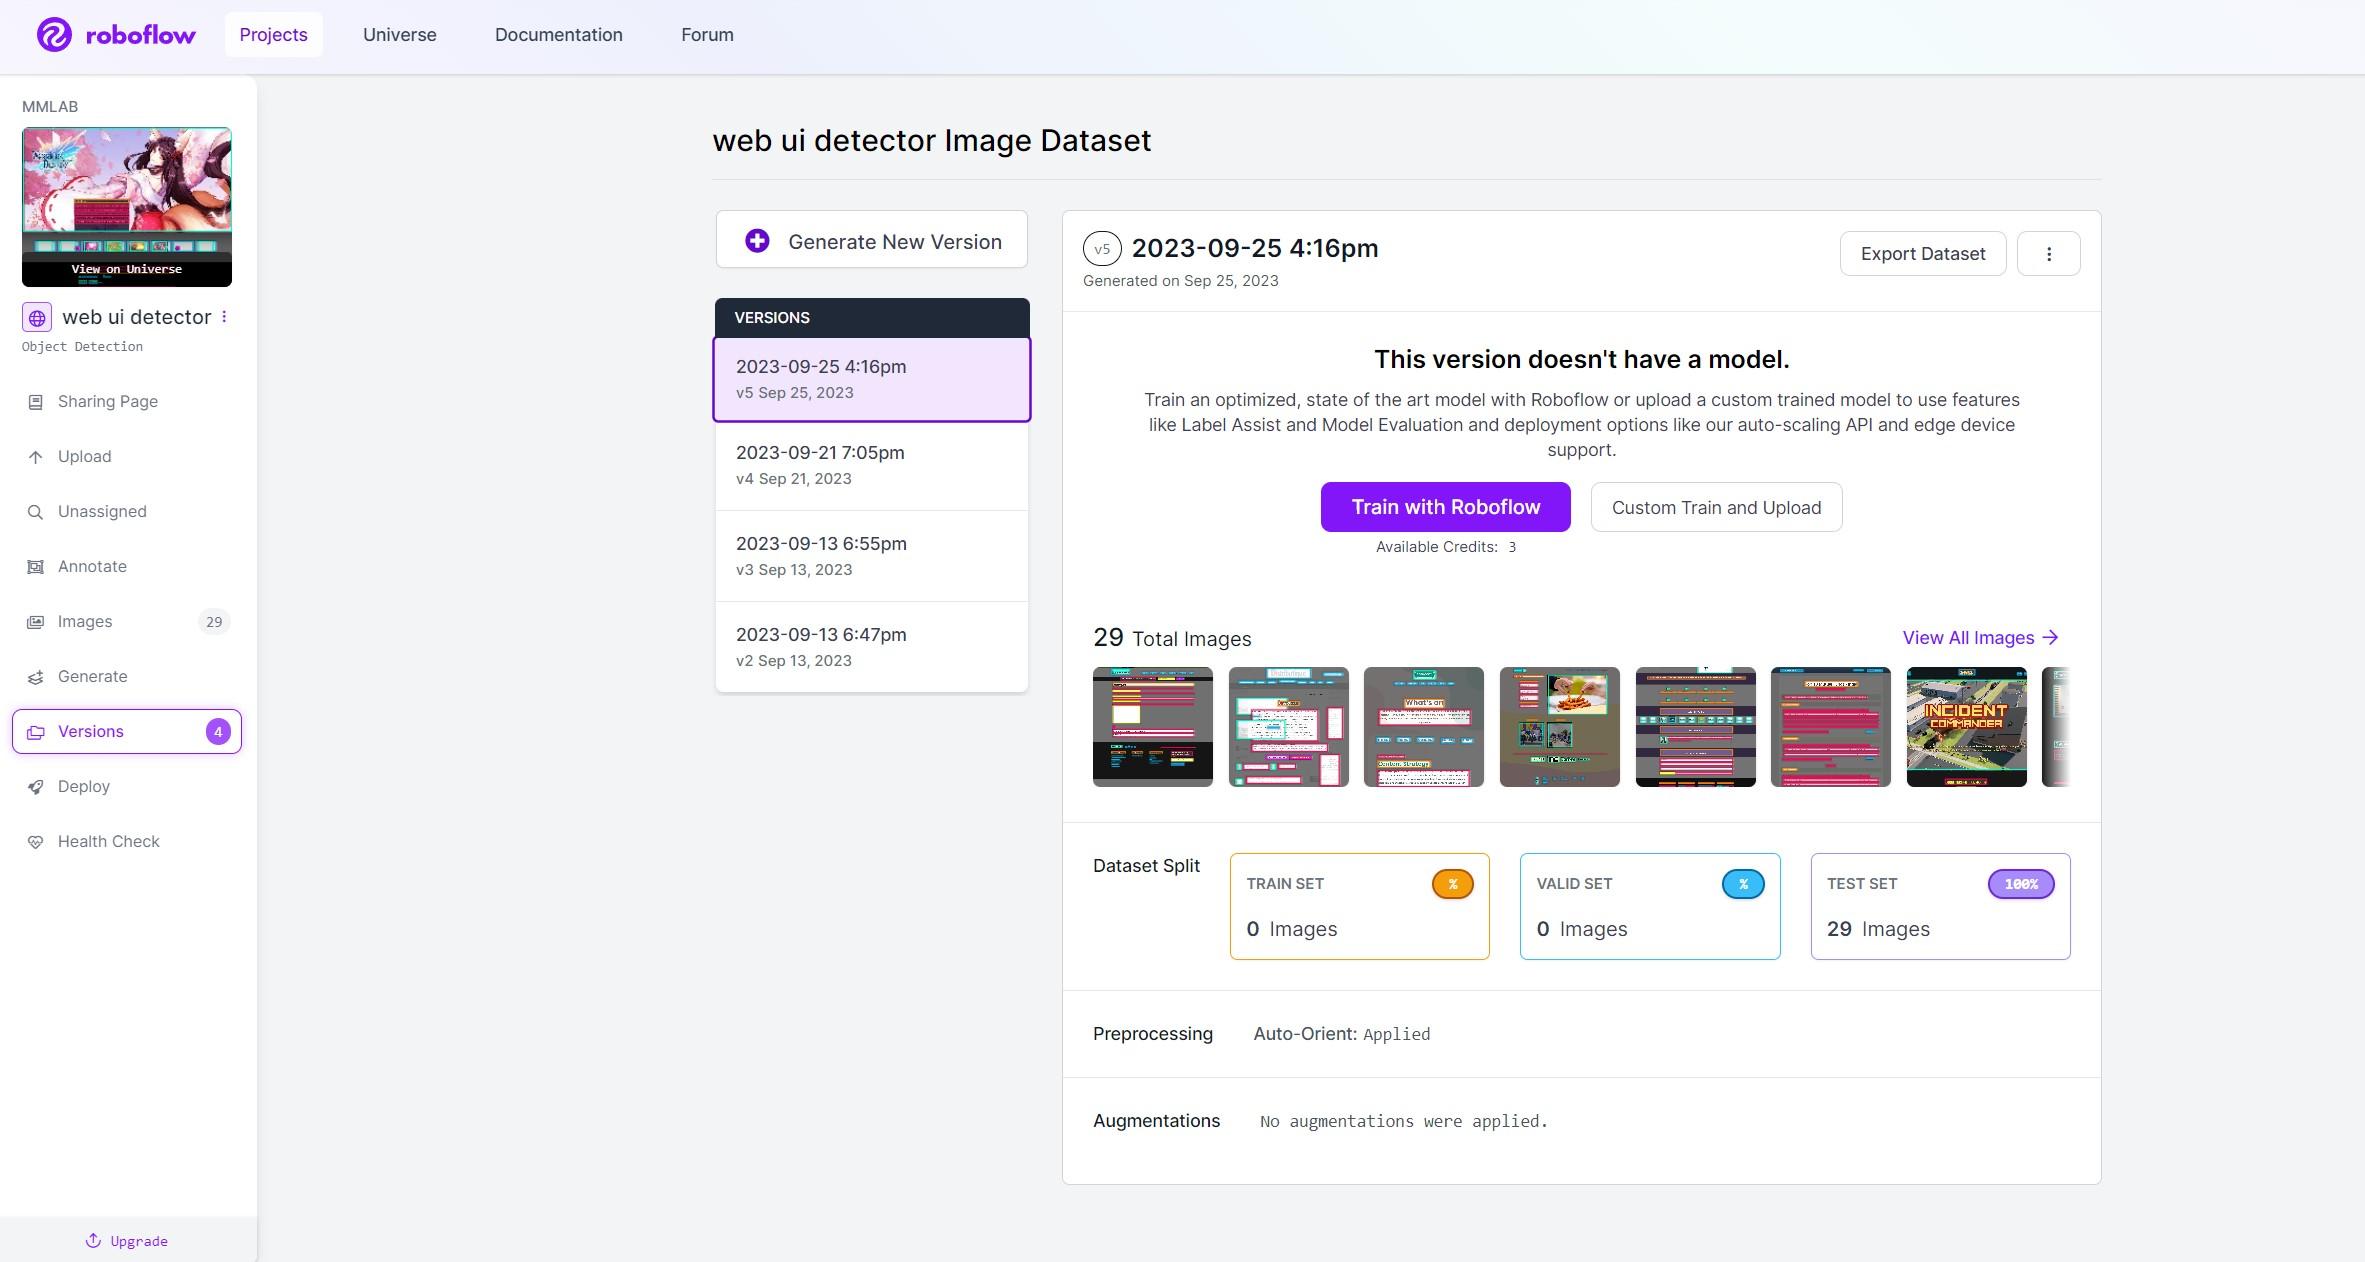Click Custom Train and Upload button
Image resolution: width=2365 pixels, height=1262 pixels.
pos(1716,507)
